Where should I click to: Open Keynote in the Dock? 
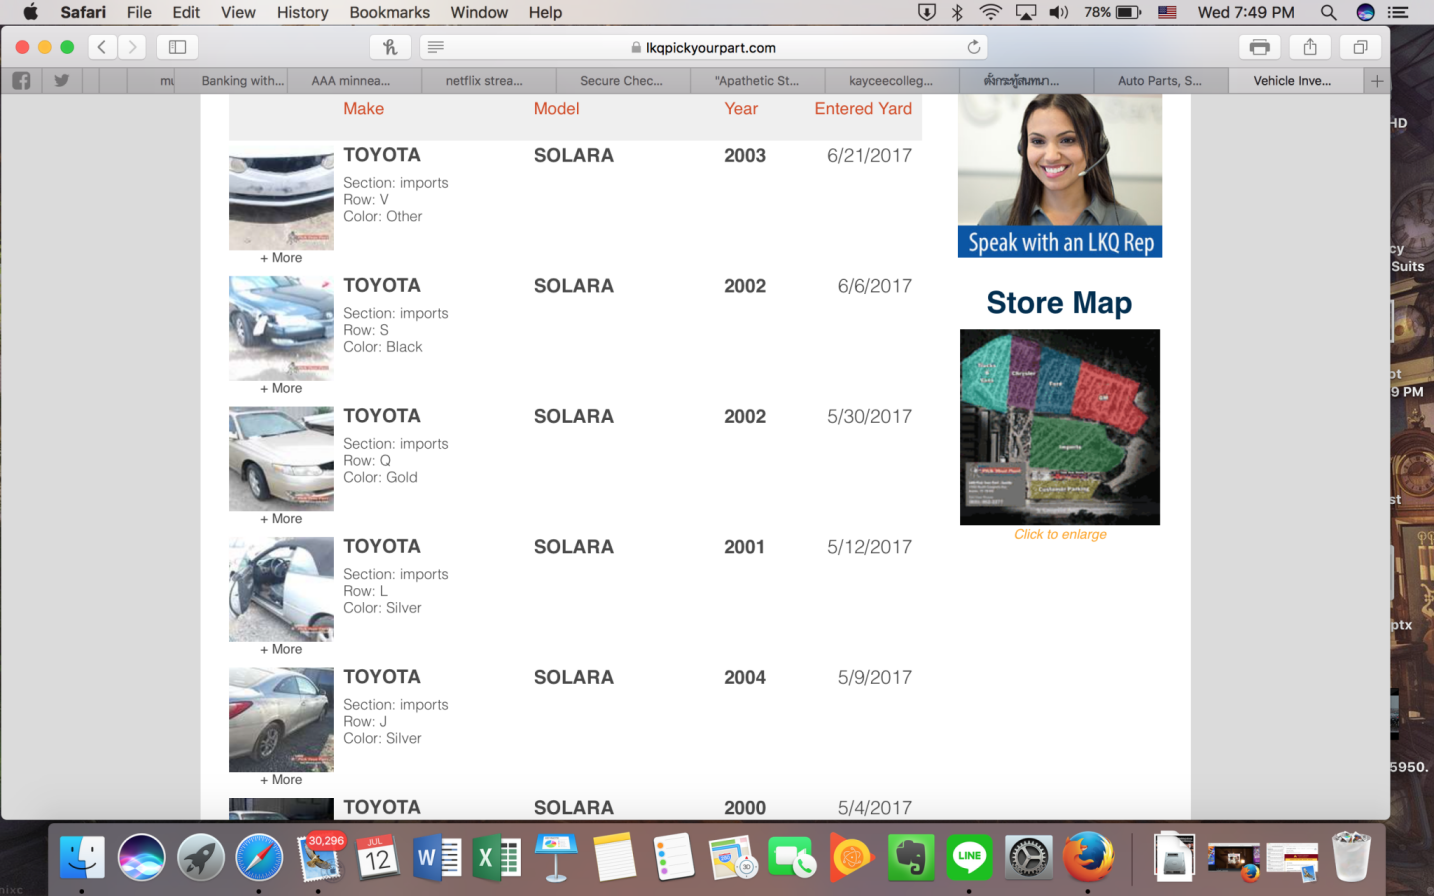pos(555,857)
